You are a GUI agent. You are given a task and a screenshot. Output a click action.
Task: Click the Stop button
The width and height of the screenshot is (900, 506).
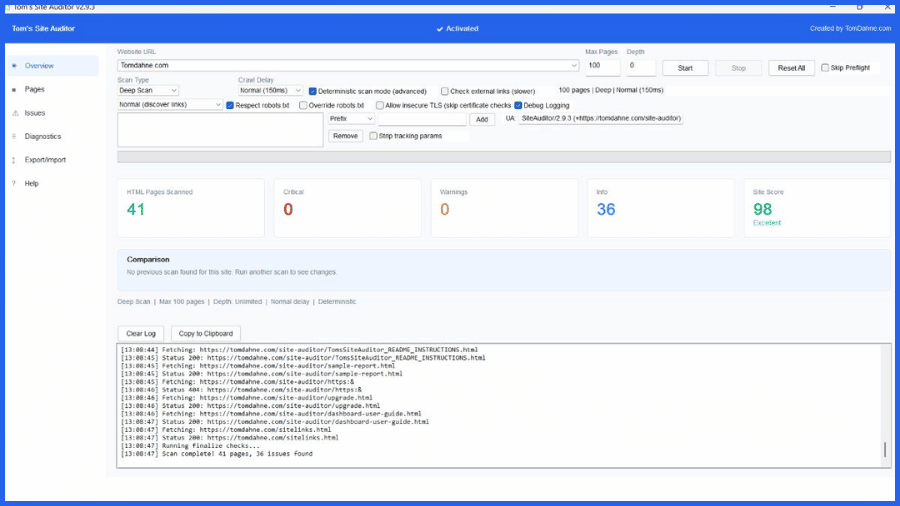739,68
